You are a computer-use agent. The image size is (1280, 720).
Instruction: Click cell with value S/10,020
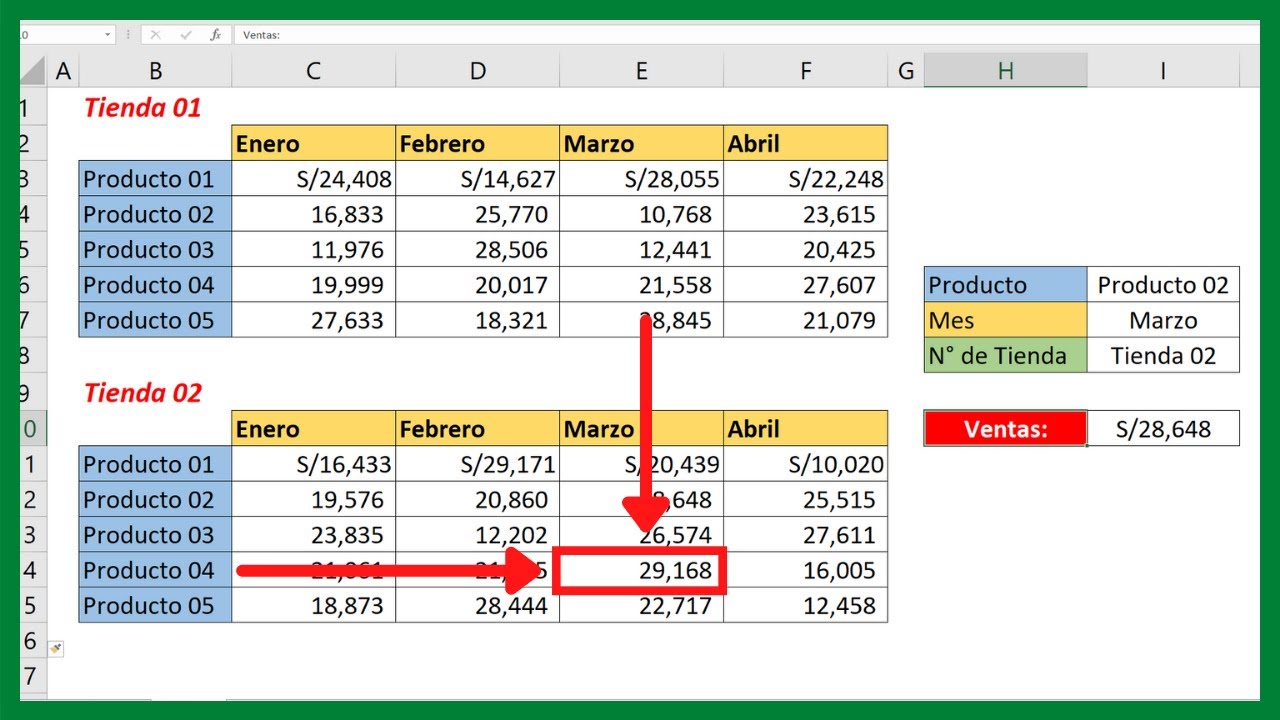[x=805, y=464]
